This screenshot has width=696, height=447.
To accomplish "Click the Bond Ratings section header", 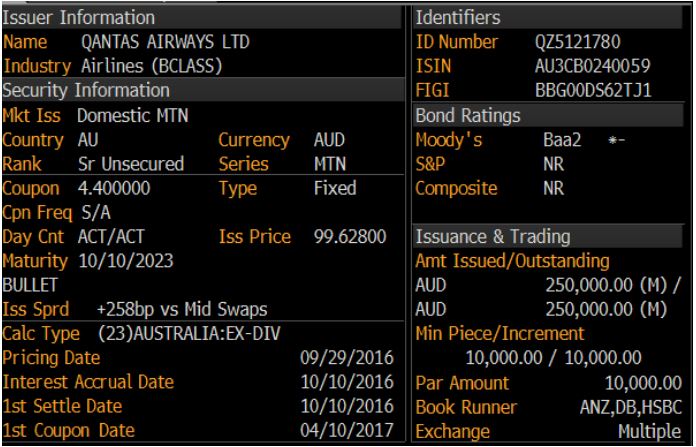I will (548, 116).
